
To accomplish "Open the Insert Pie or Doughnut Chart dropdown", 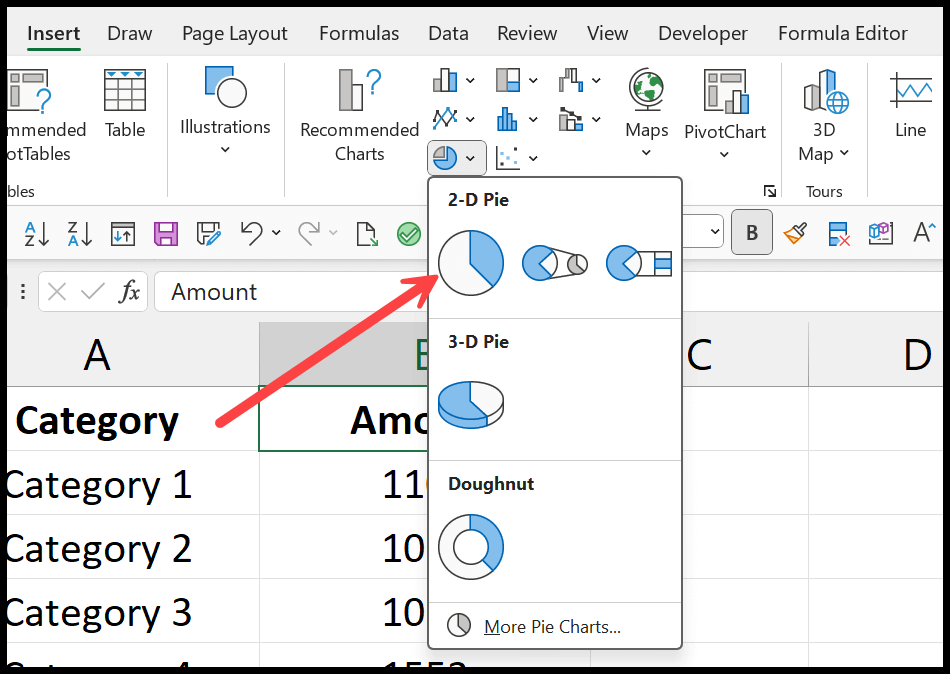I will (456, 158).
